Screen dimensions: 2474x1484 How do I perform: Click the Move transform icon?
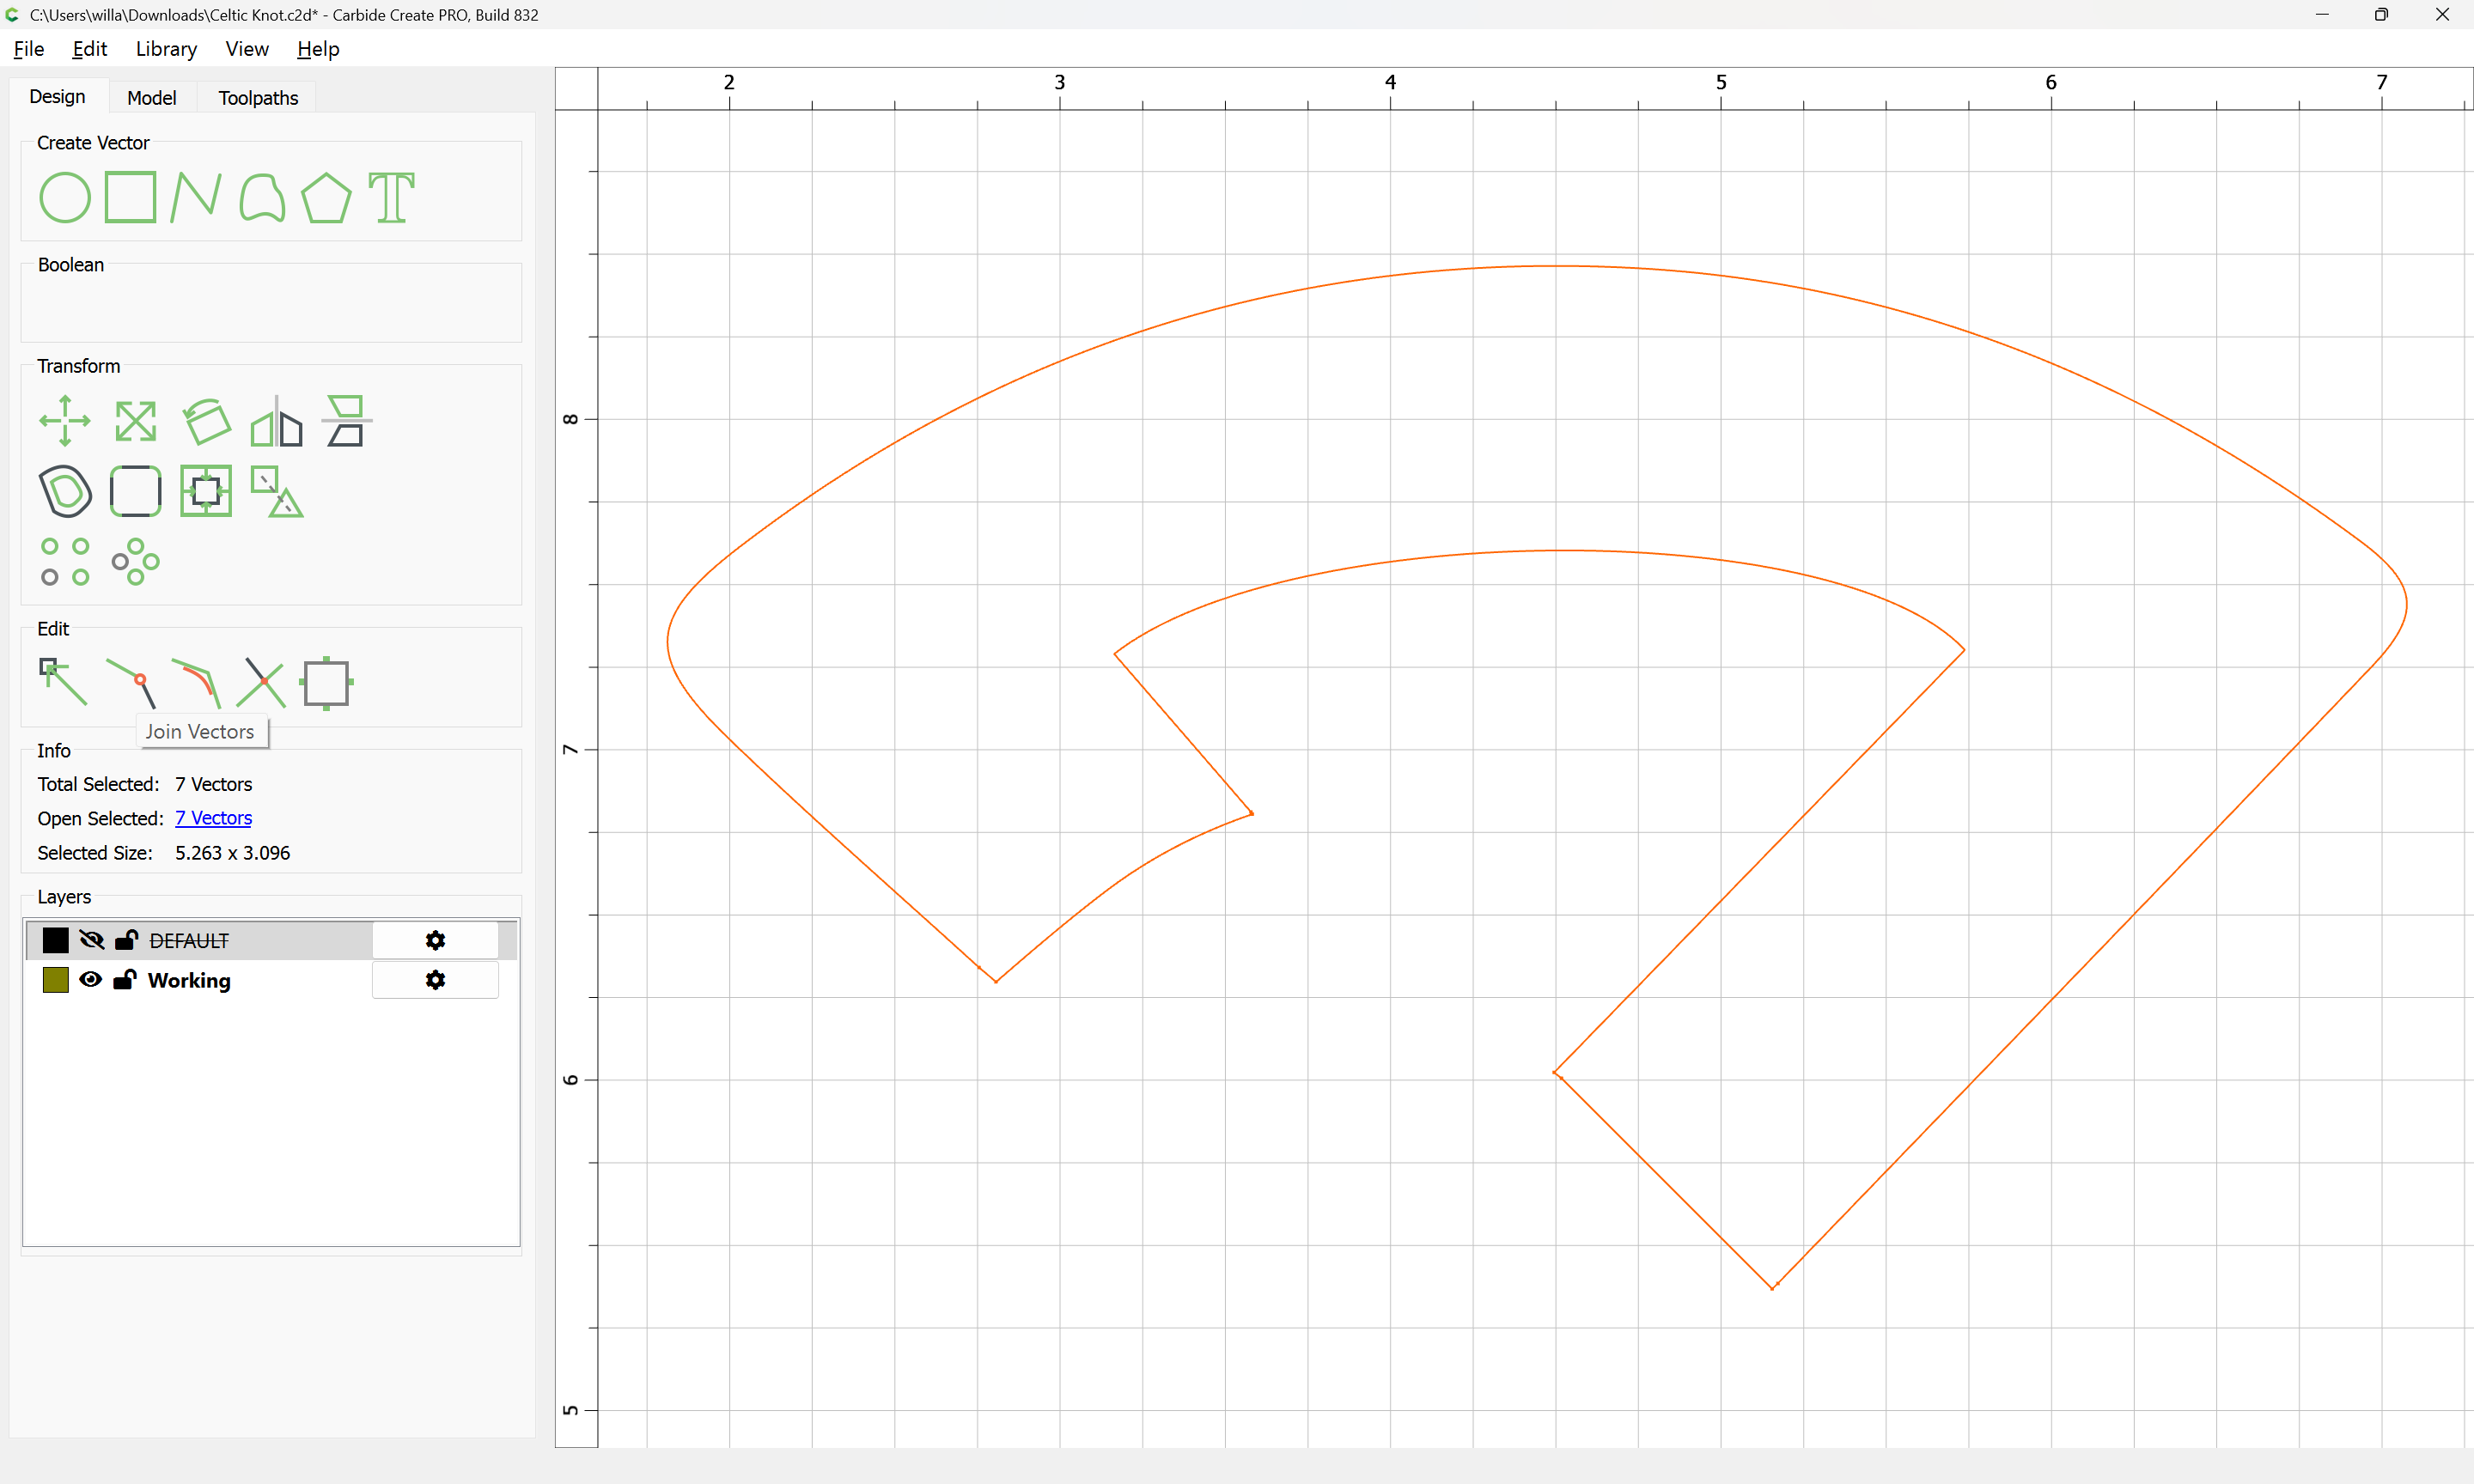(65, 421)
